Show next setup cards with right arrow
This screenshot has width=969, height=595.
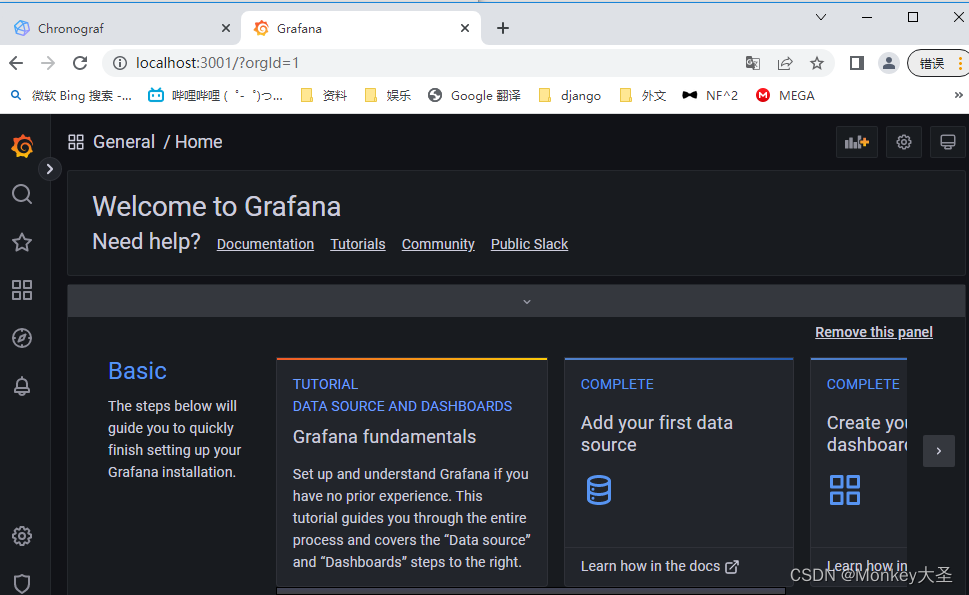pyautogui.click(x=939, y=451)
